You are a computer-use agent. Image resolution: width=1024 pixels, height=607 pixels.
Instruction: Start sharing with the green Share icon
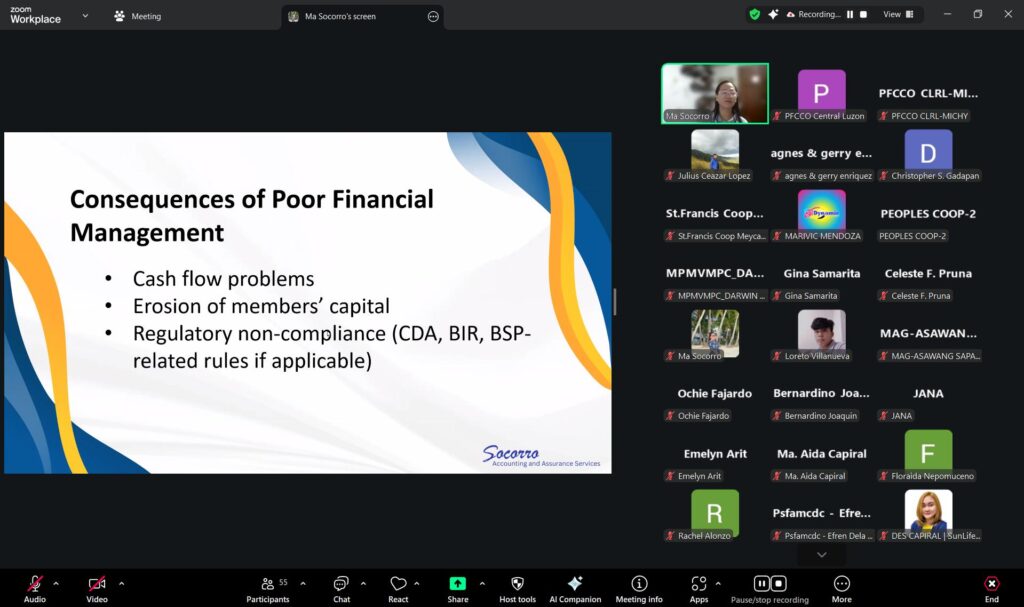point(457,584)
